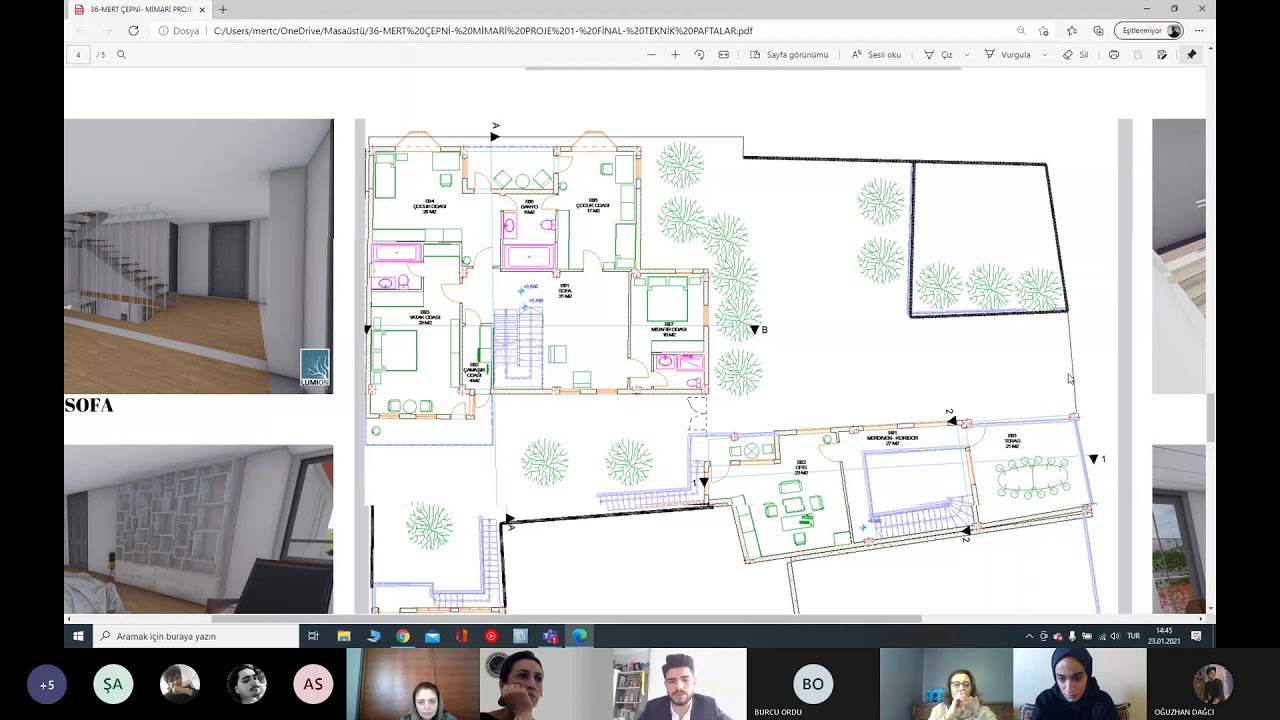Open the notification center

click(1197, 636)
